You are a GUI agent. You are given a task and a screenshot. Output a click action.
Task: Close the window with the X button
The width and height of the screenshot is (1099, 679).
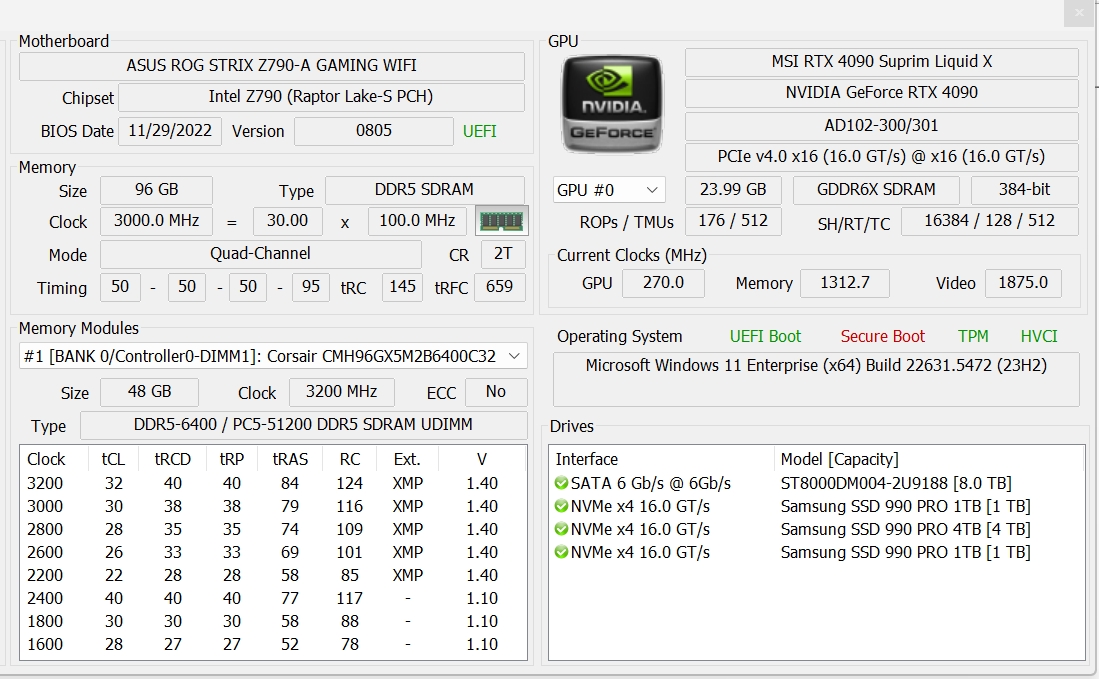click(1079, 13)
